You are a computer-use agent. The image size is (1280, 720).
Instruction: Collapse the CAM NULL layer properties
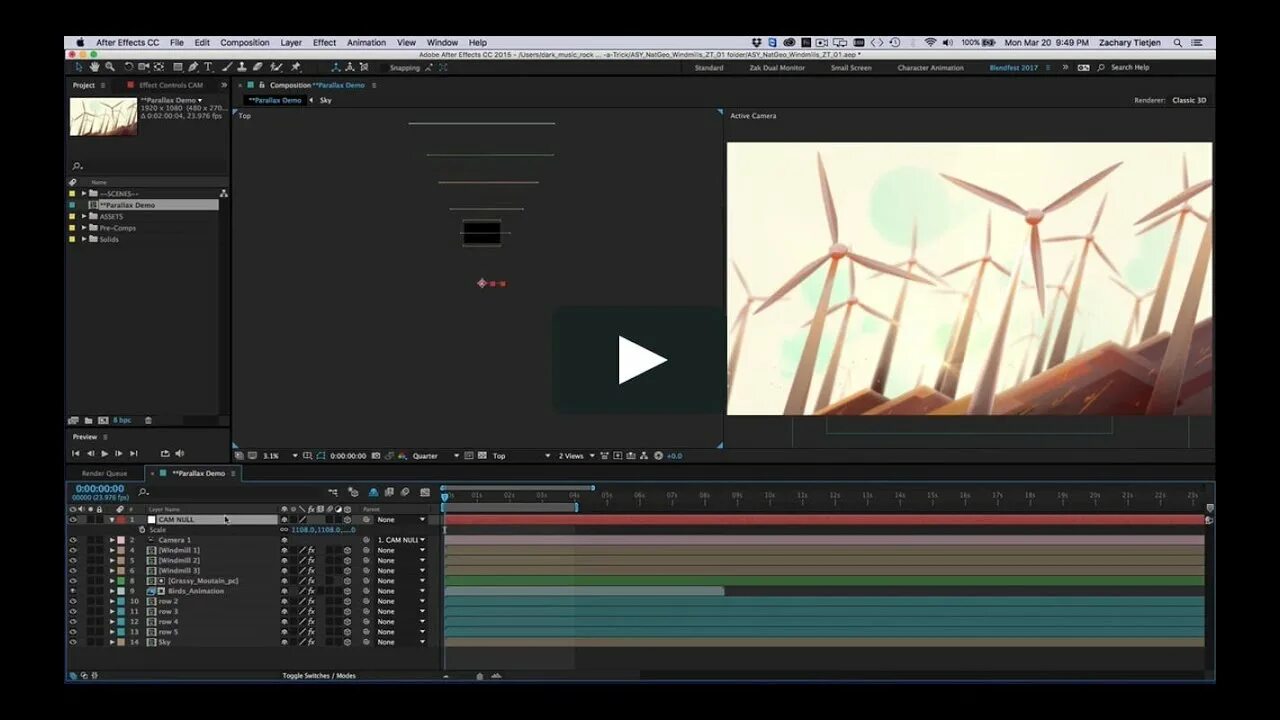[112, 520]
